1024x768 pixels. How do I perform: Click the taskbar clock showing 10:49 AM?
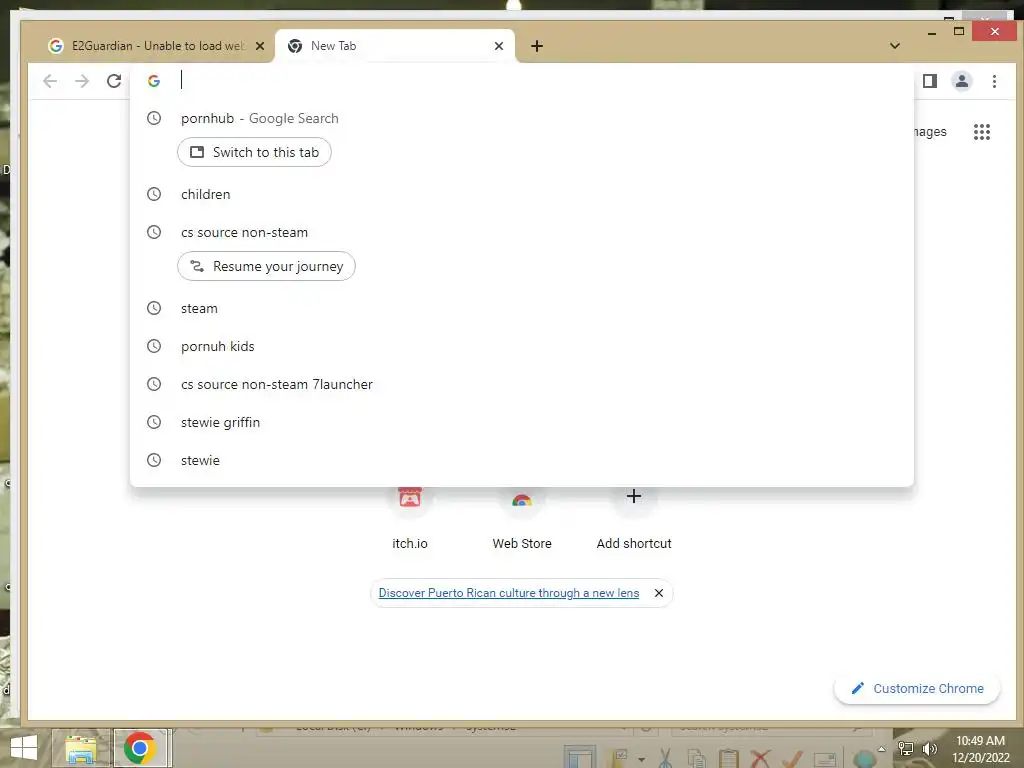[x=980, y=749]
